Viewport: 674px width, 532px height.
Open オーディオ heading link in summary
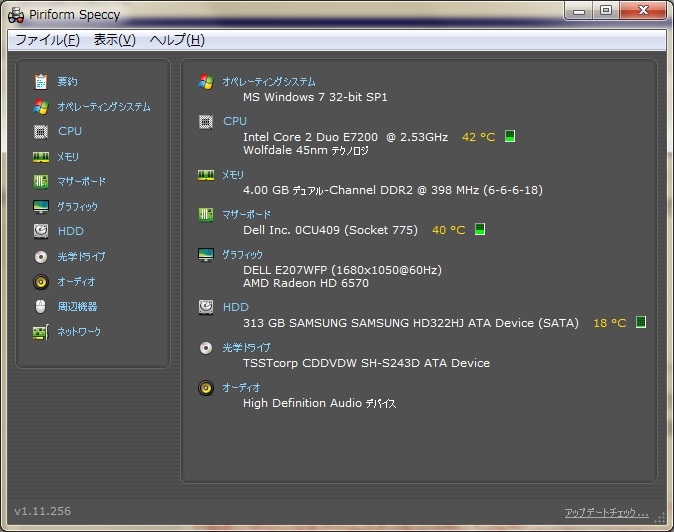click(241, 388)
